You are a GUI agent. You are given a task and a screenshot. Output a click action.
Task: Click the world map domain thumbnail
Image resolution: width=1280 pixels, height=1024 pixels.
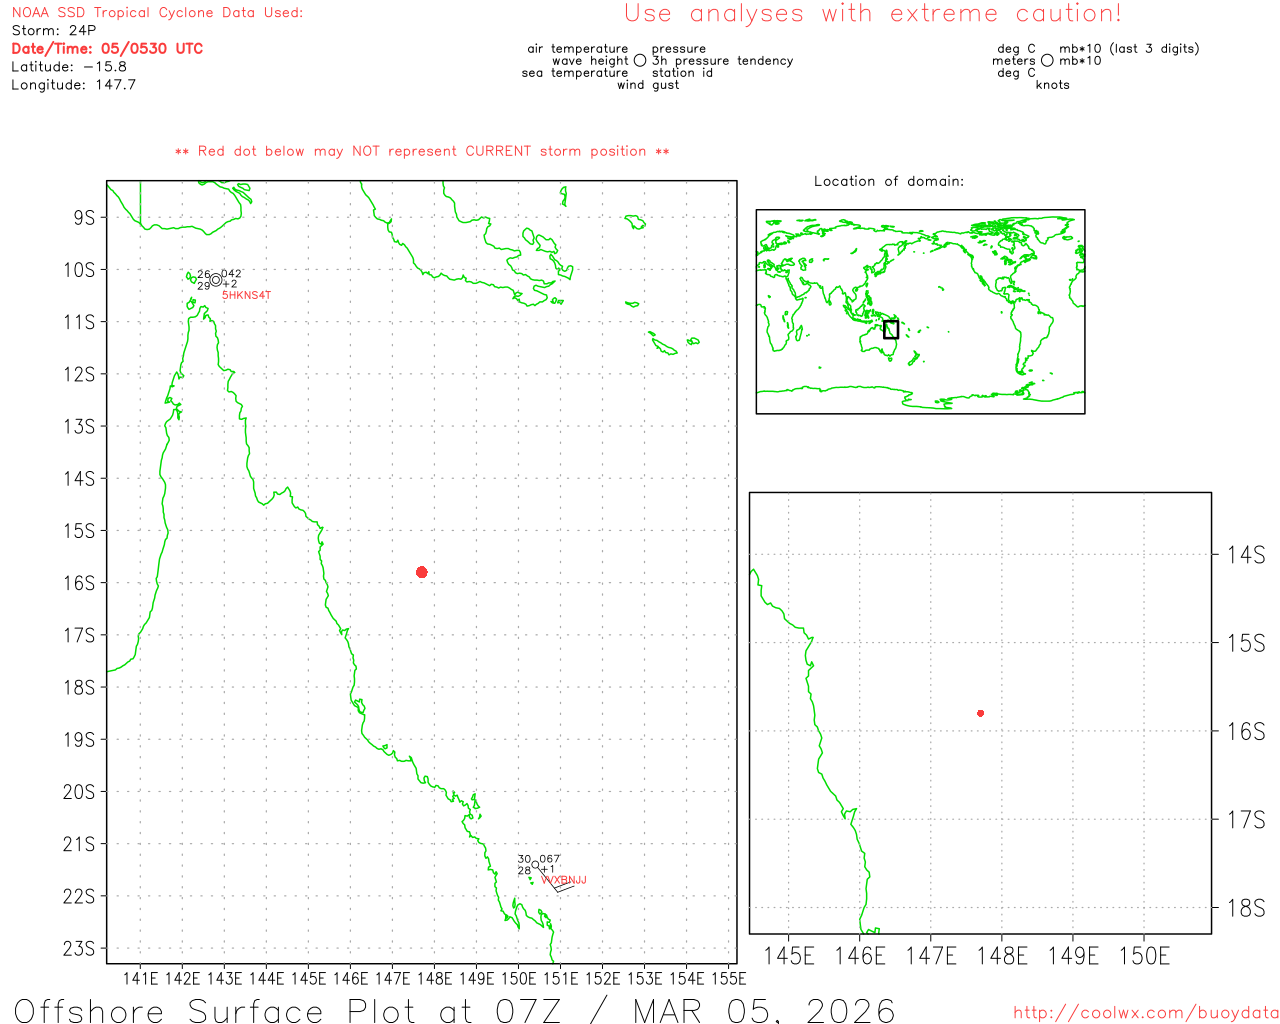(920, 311)
